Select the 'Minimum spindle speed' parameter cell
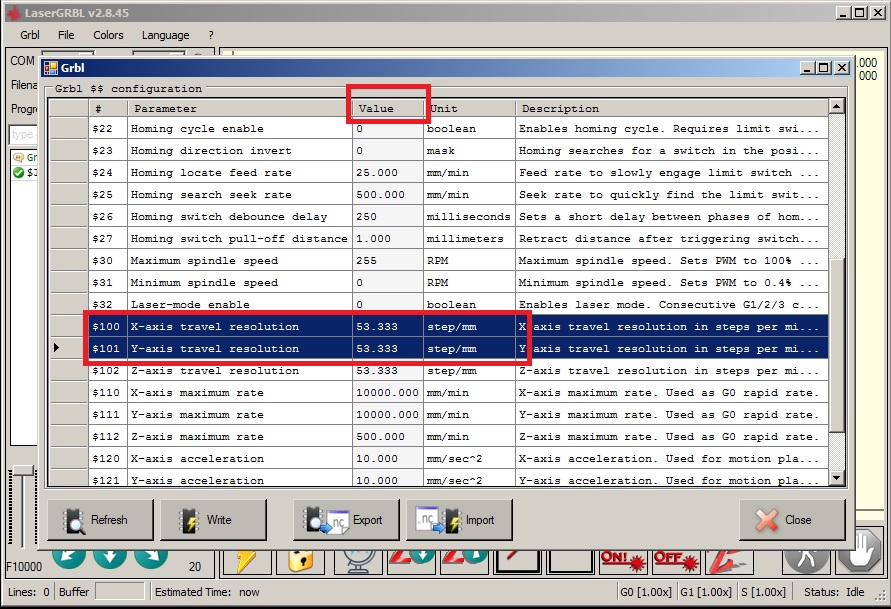The height and width of the screenshot is (609, 891). pos(239,282)
